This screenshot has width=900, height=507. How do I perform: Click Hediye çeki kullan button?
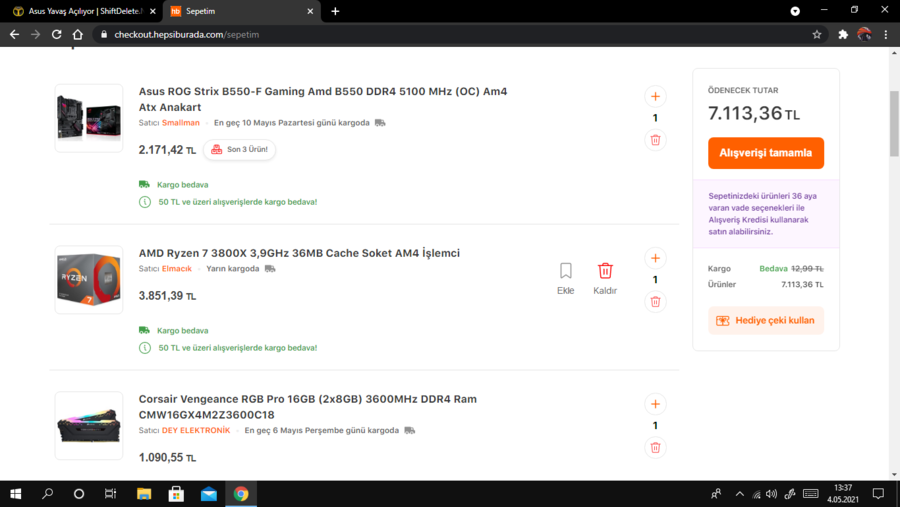coord(766,320)
